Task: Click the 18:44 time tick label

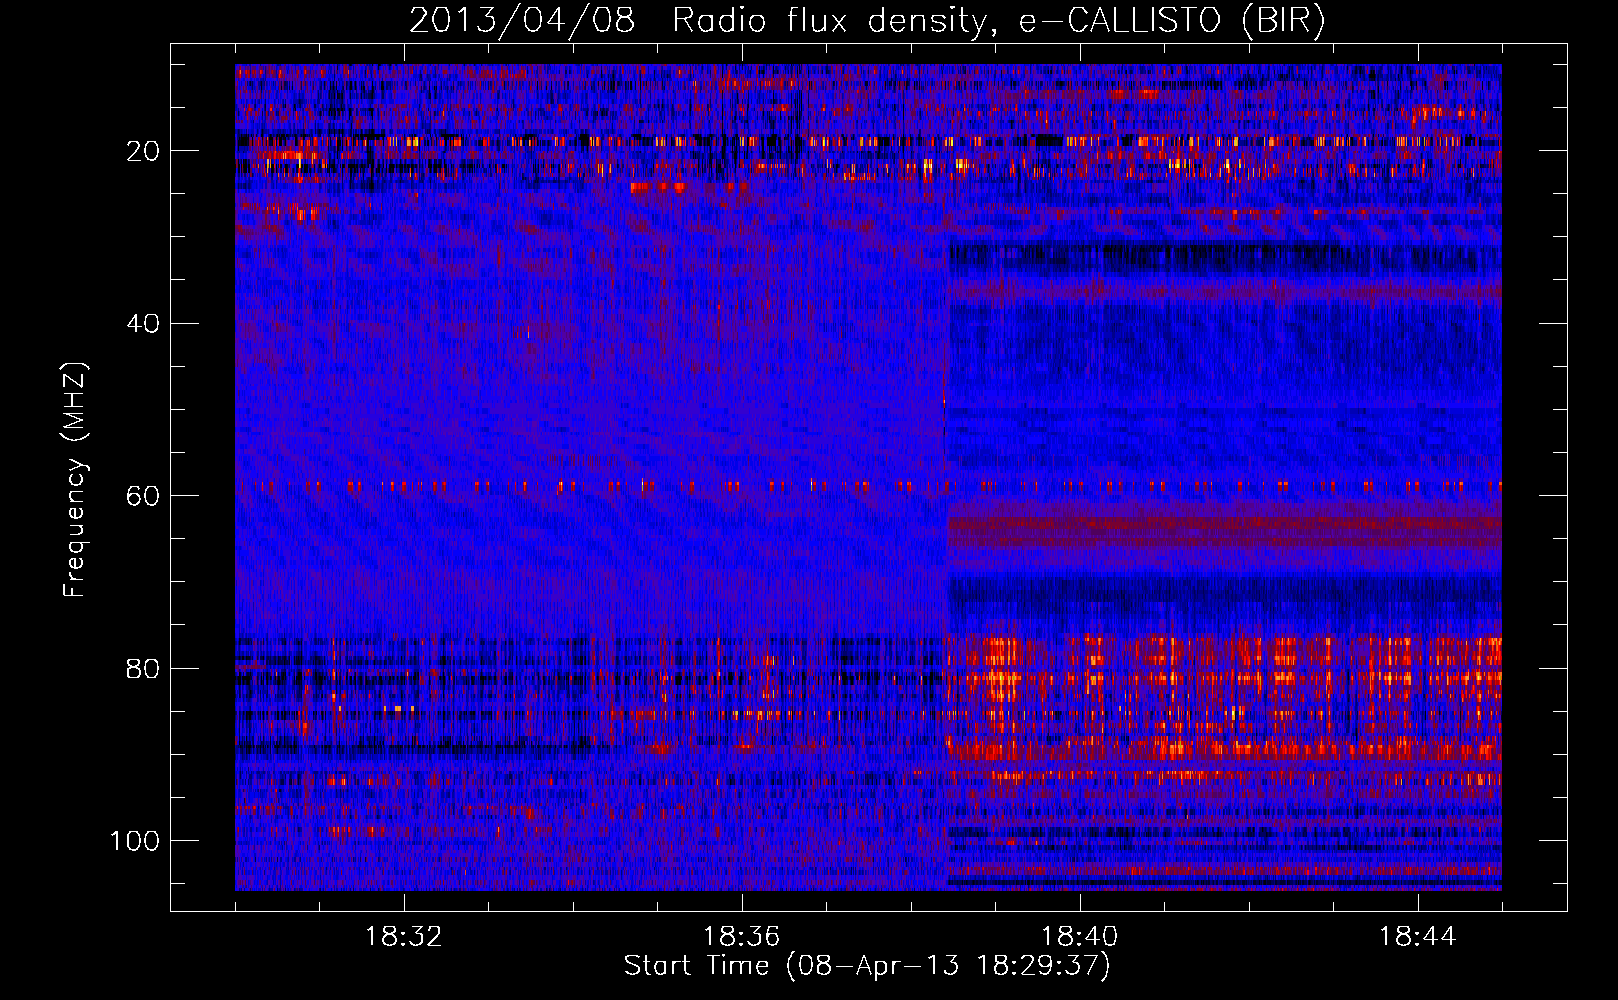Action: pos(1418,937)
